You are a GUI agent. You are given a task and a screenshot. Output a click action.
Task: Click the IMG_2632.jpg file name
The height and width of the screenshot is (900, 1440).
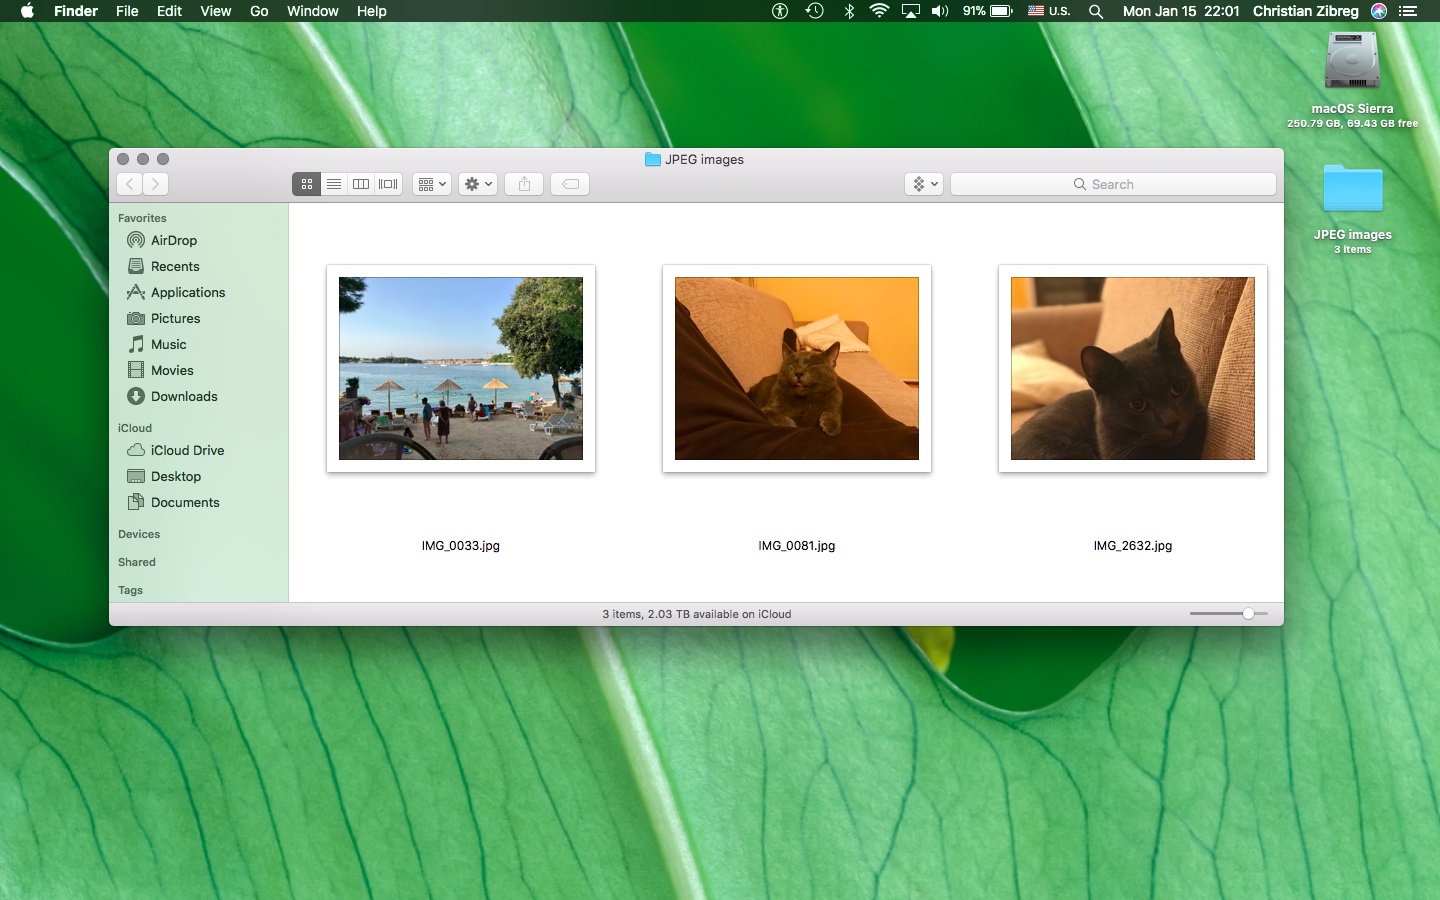click(1133, 546)
